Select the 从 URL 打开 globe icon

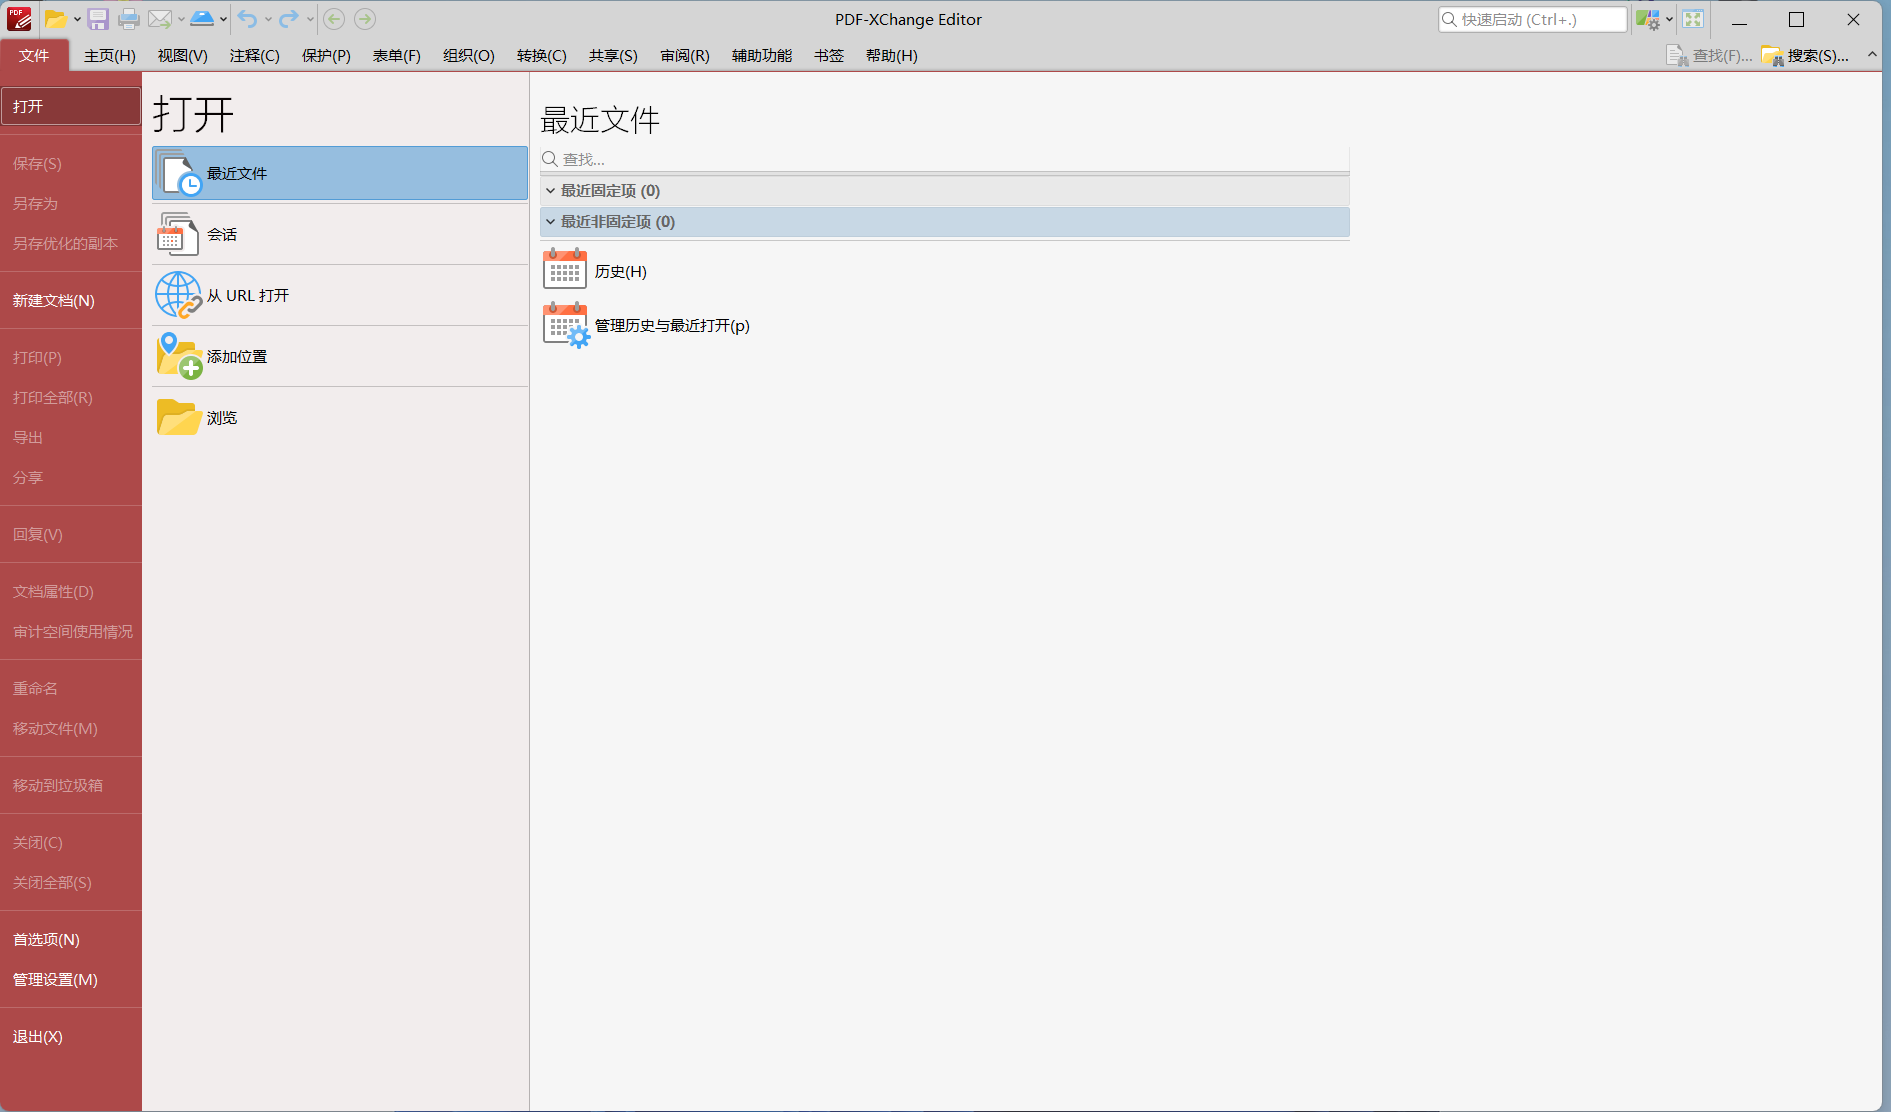pyautogui.click(x=179, y=295)
